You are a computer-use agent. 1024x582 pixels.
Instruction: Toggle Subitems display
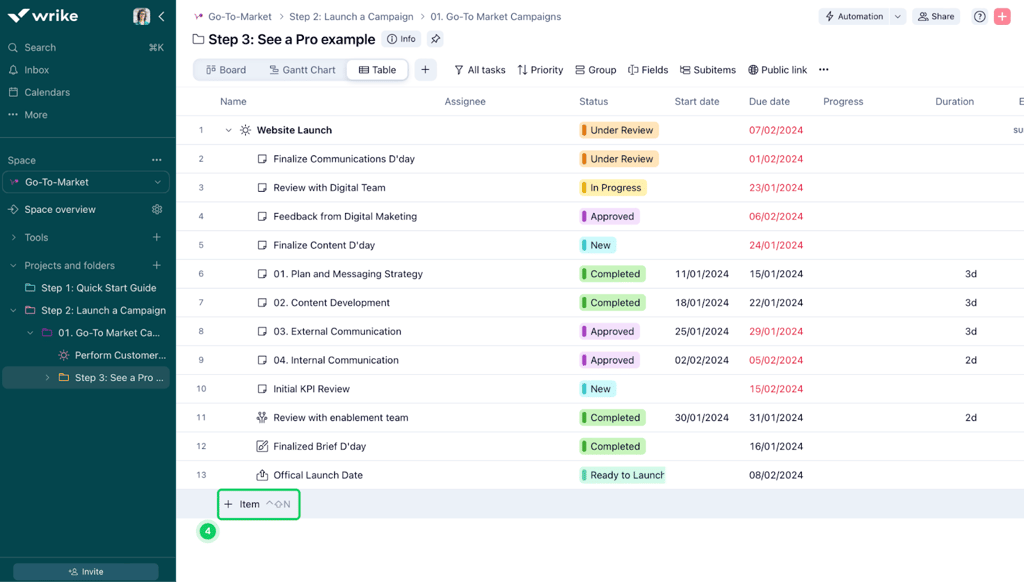click(x=707, y=70)
